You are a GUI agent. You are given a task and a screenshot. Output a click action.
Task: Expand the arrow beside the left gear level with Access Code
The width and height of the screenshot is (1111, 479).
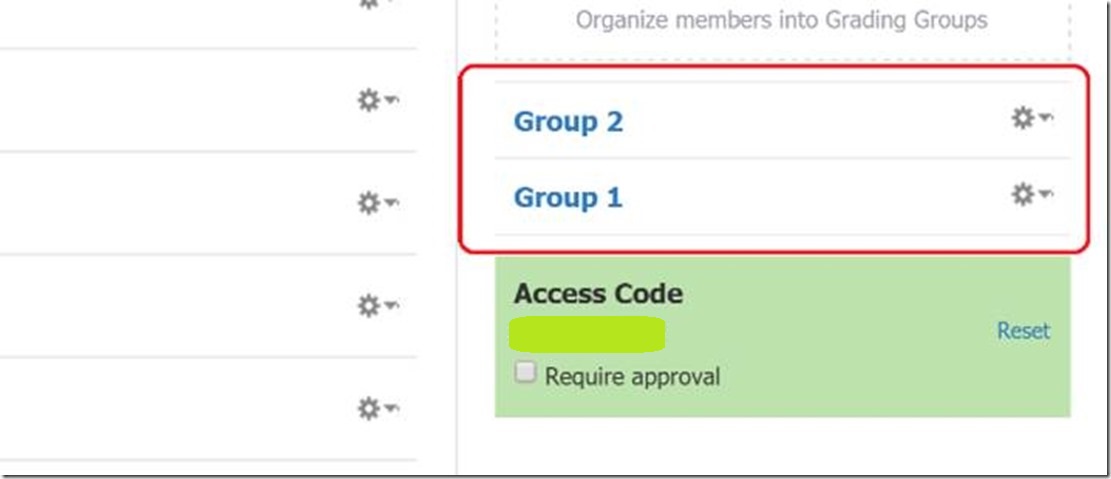(x=392, y=305)
